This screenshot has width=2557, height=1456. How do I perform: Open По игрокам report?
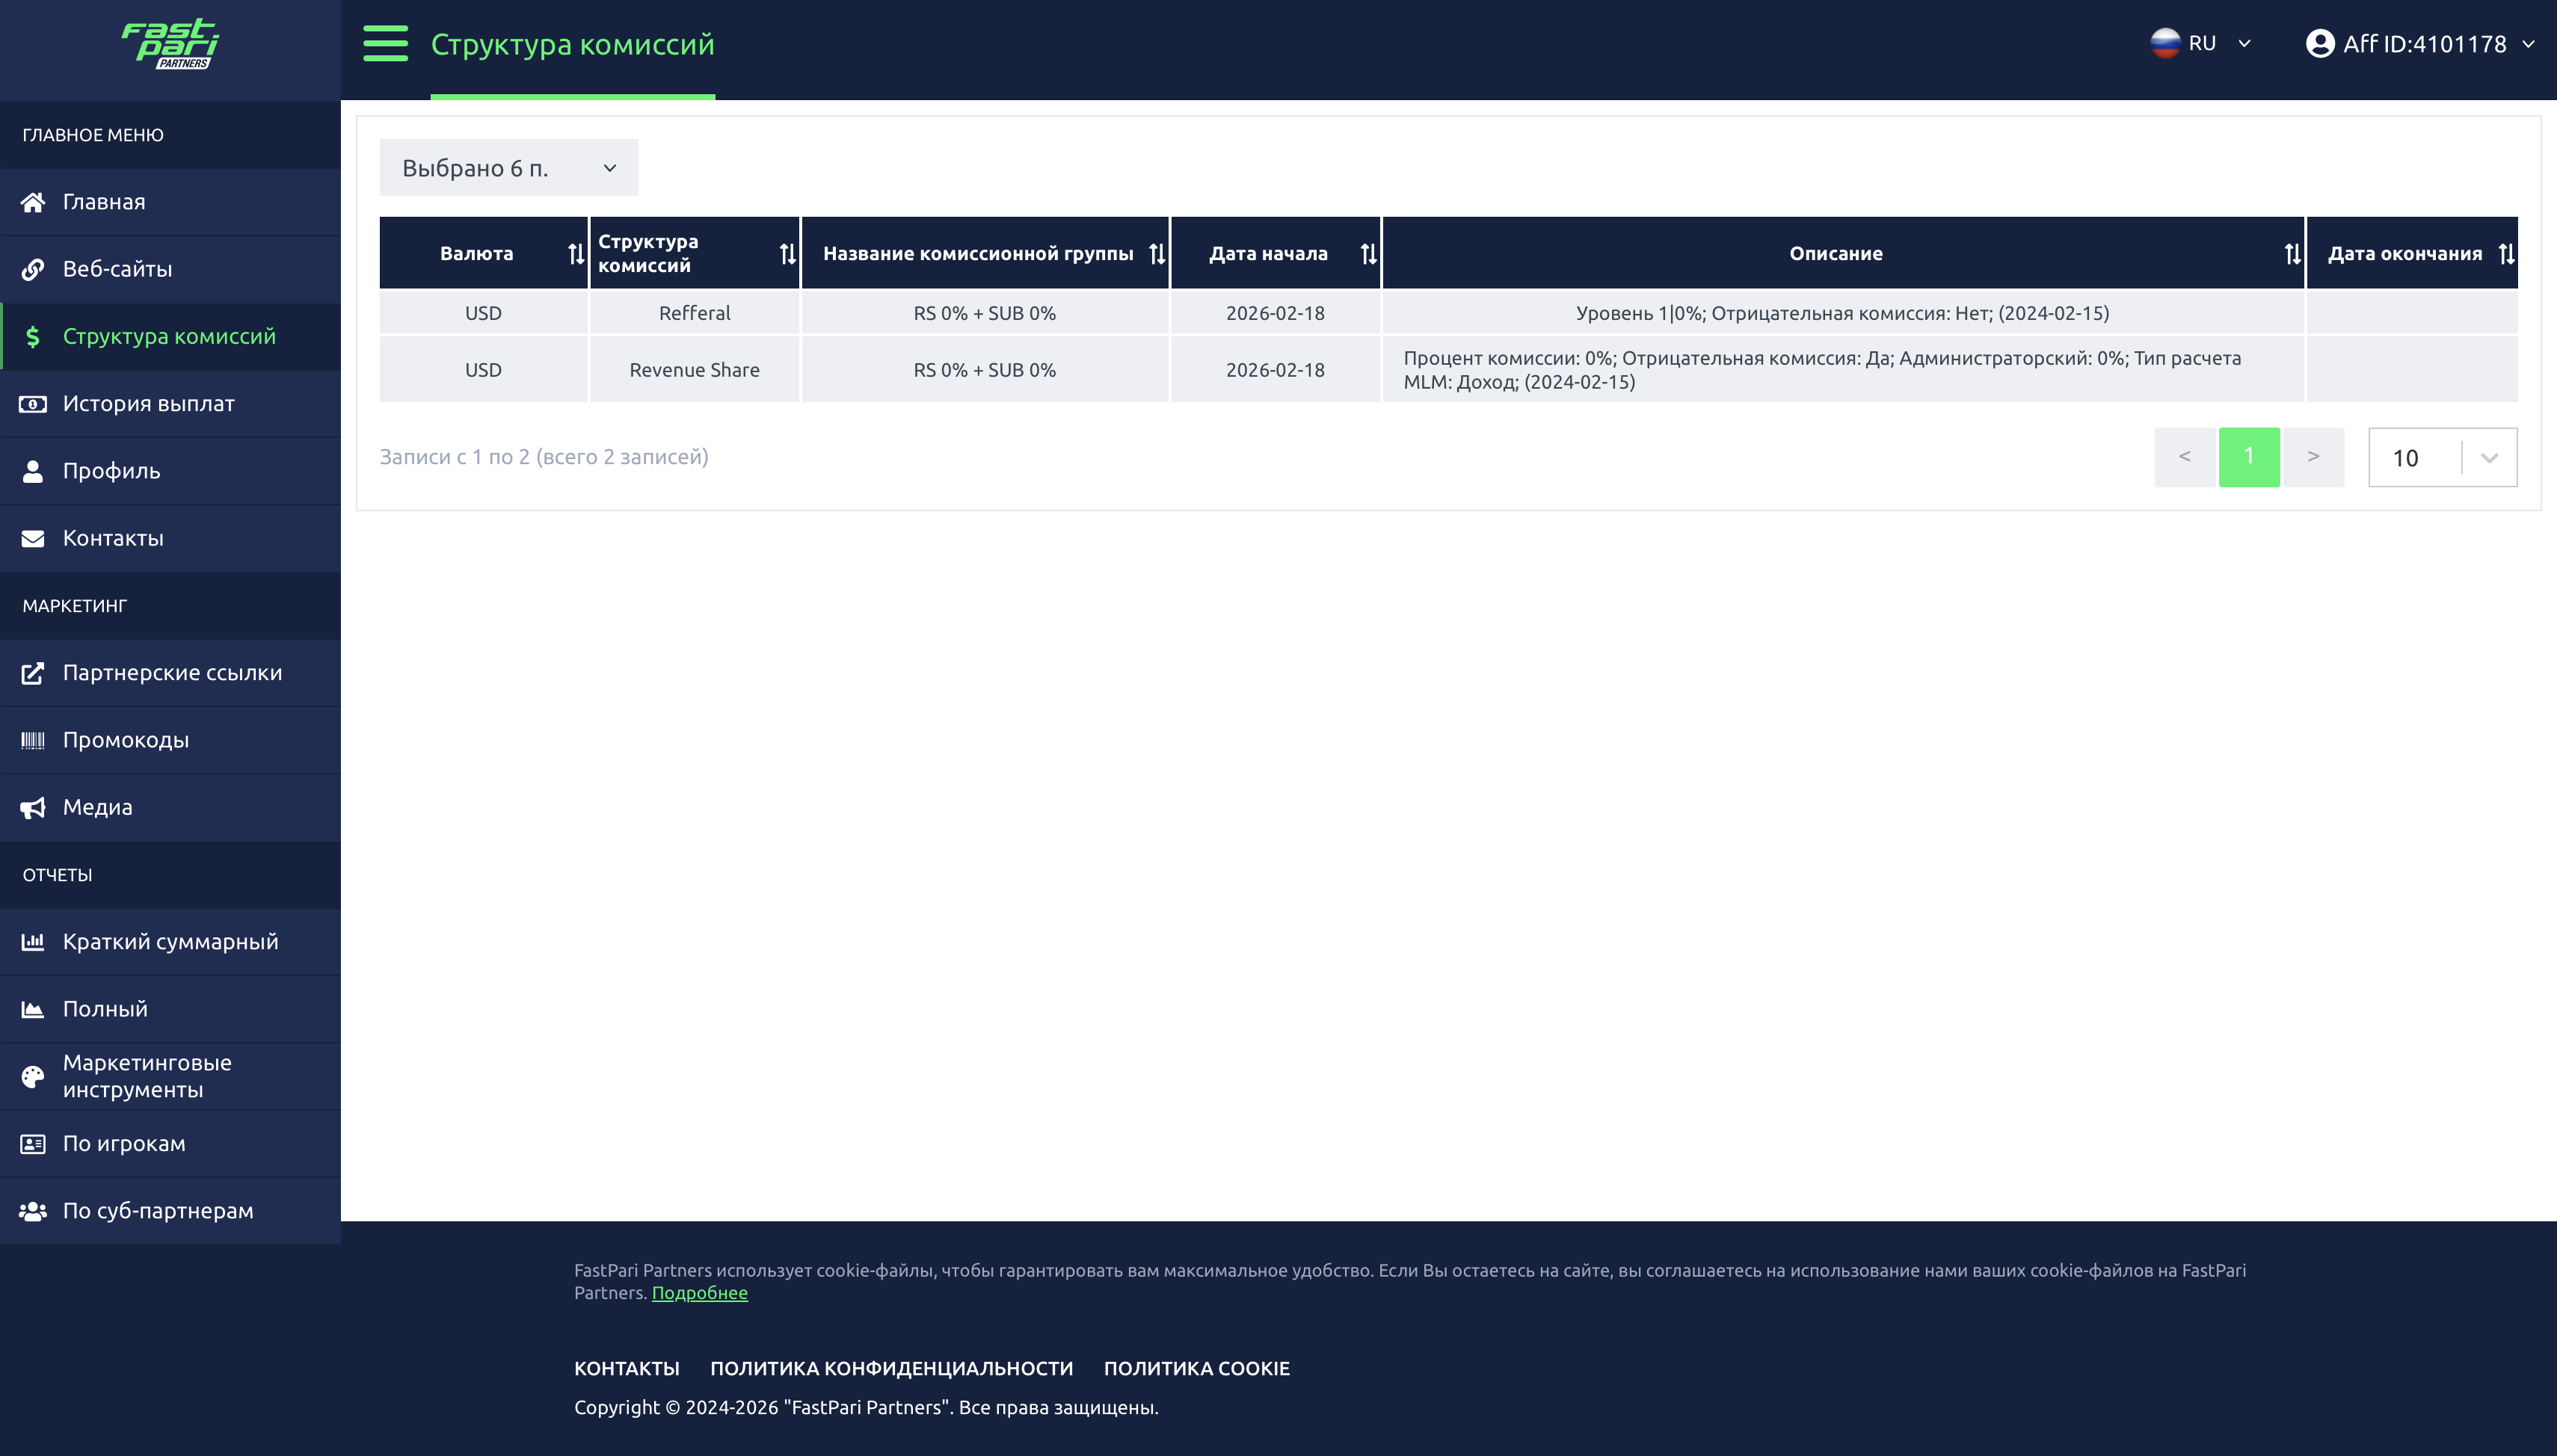pos(170,1144)
